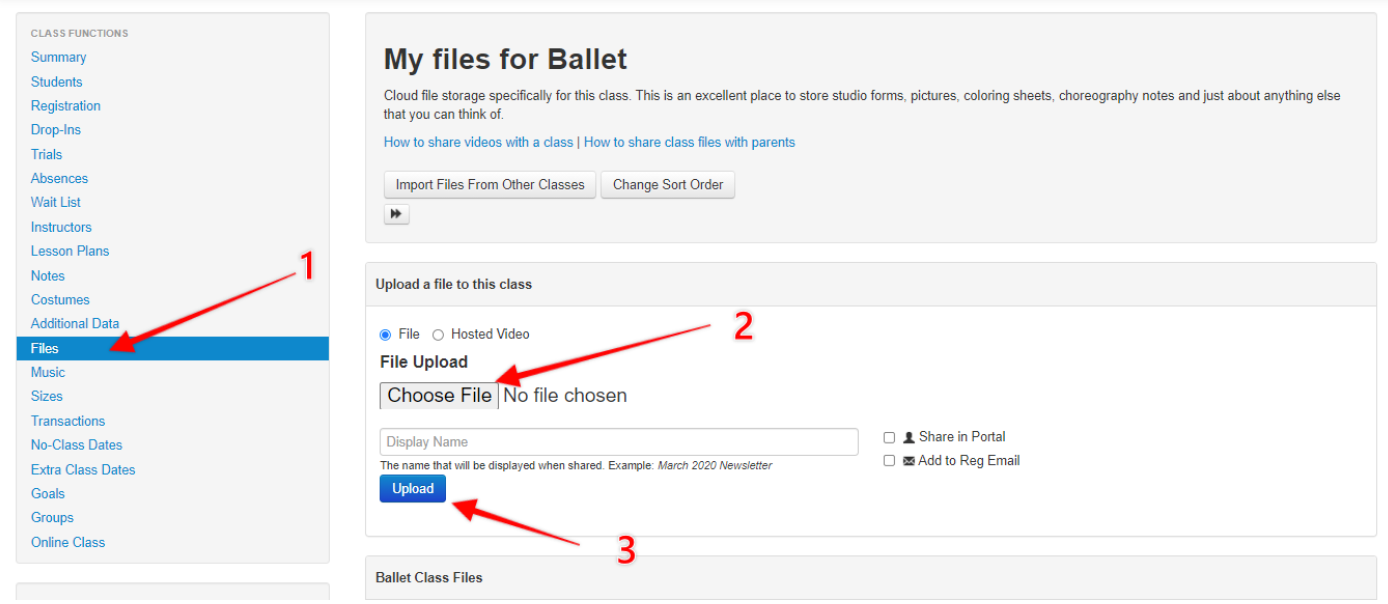Screen dimensions: 1388x604
Task: Click the person icon beside Share in Portal
Action: point(909,437)
